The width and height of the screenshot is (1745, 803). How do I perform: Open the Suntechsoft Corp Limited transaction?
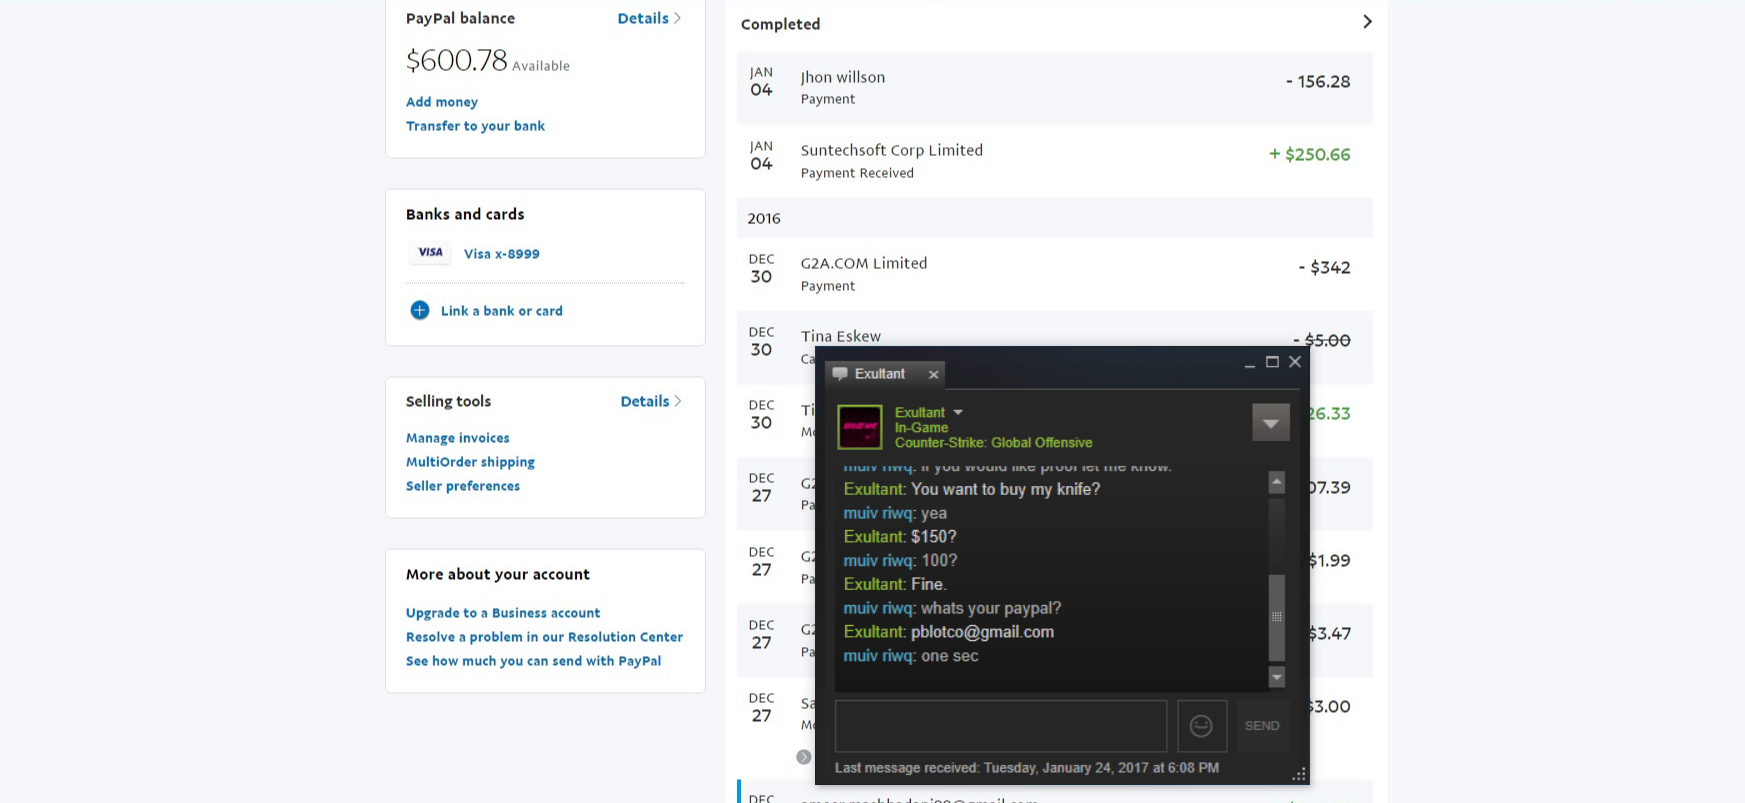click(x=1055, y=161)
